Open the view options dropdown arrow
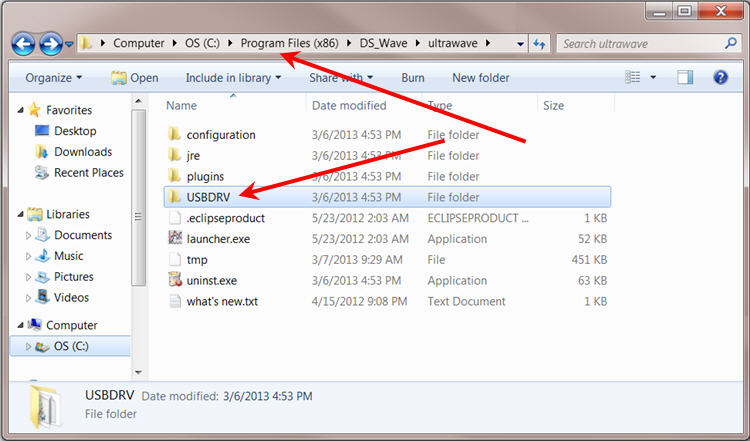The width and height of the screenshot is (750, 441). pyautogui.click(x=653, y=77)
